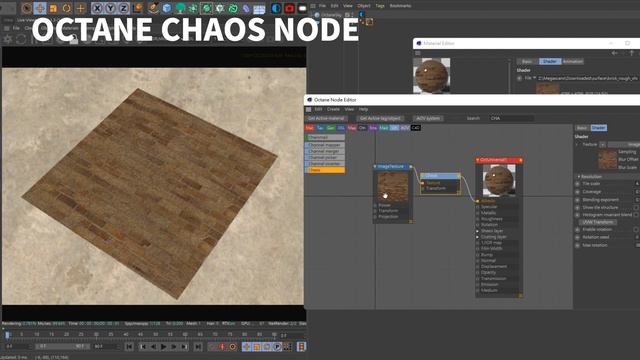Open Animation tab in Material Editor
640x360 pixels.
(x=573, y=62)
